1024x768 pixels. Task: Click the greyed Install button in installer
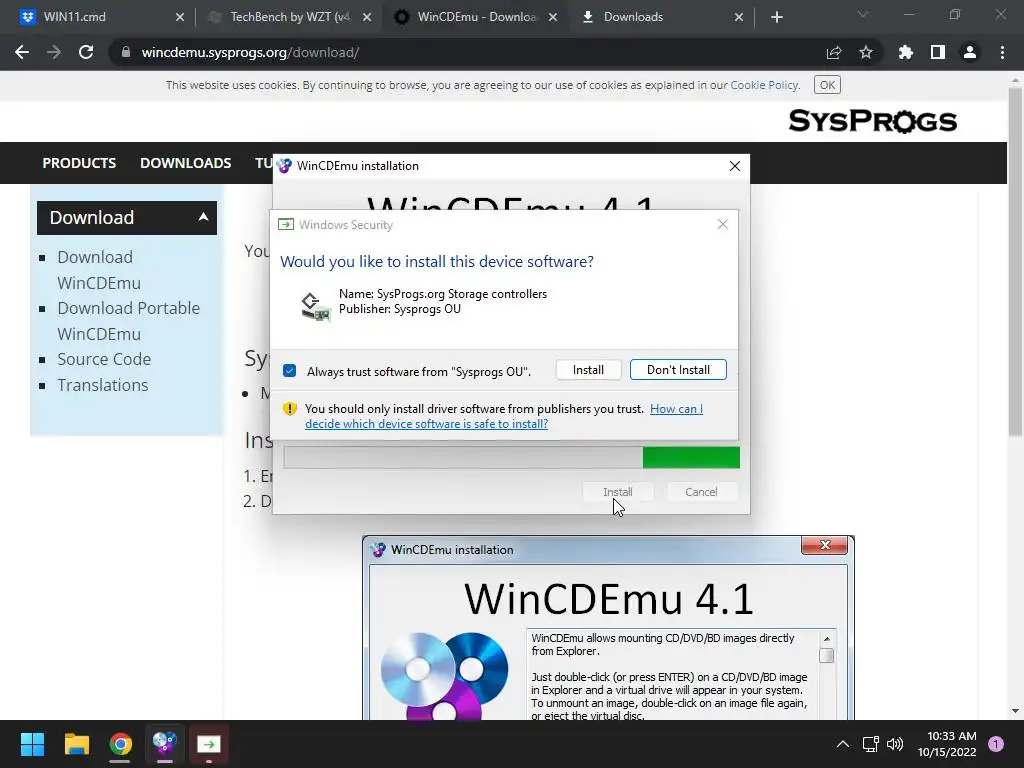617,492
